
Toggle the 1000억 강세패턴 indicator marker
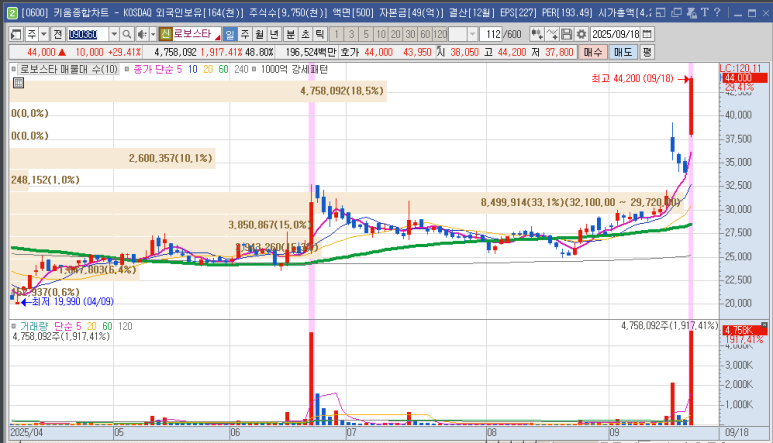tap(254, 69)
